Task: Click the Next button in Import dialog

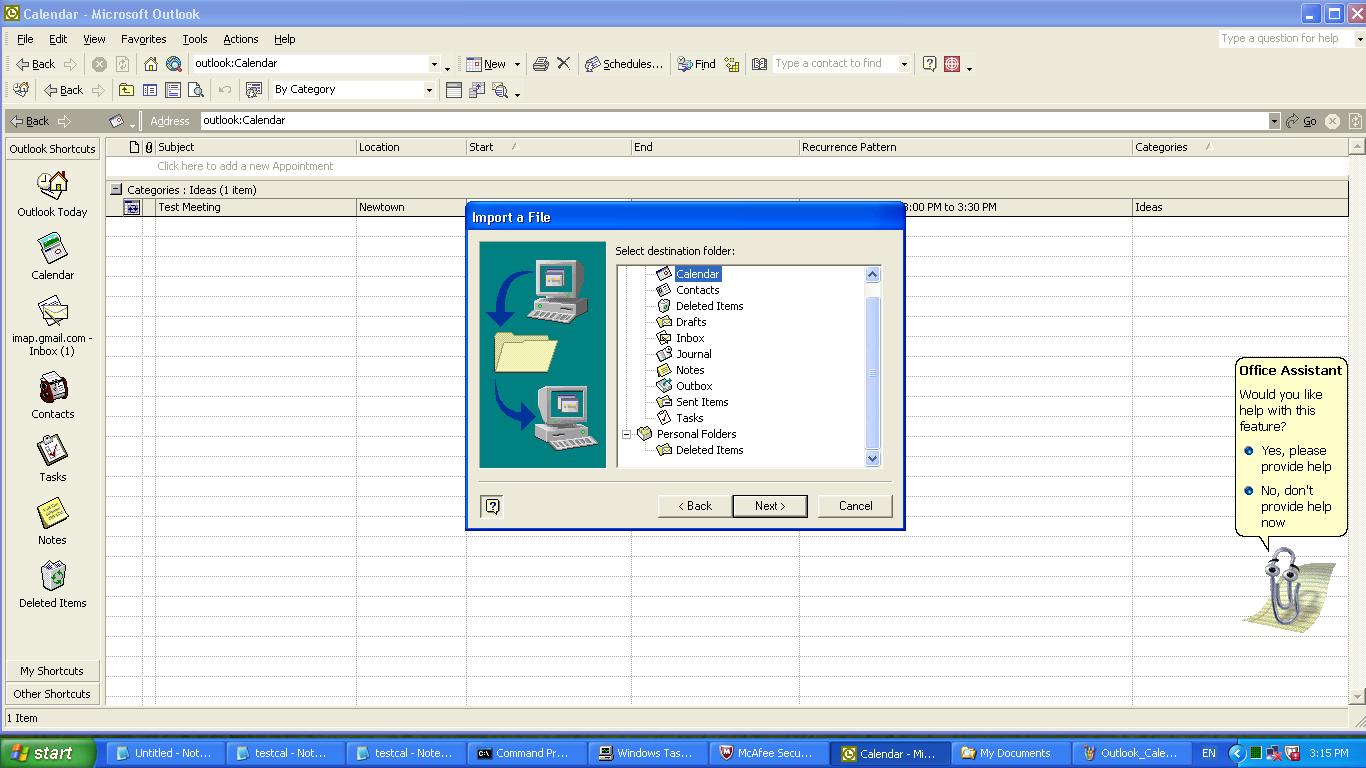Action: (x=769, y=506)
